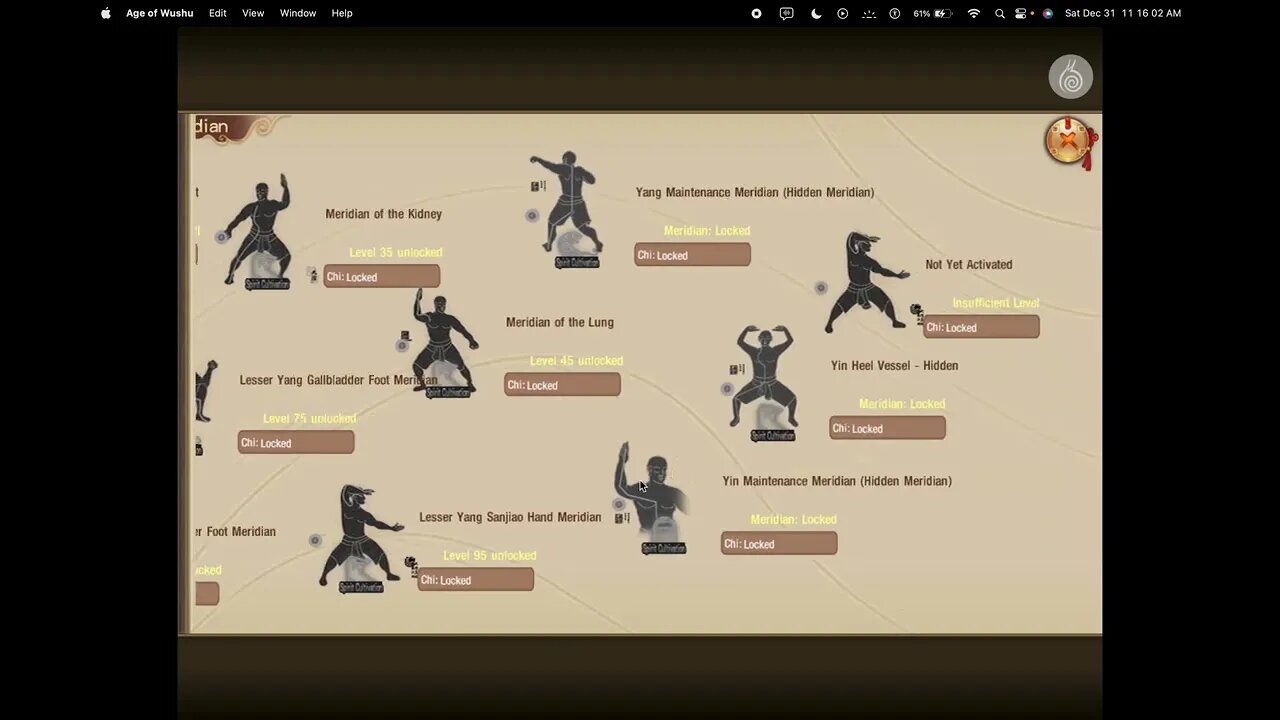Click 'Meridian: Locked' under Yang Maintenance Meridian

pos(707,231)
